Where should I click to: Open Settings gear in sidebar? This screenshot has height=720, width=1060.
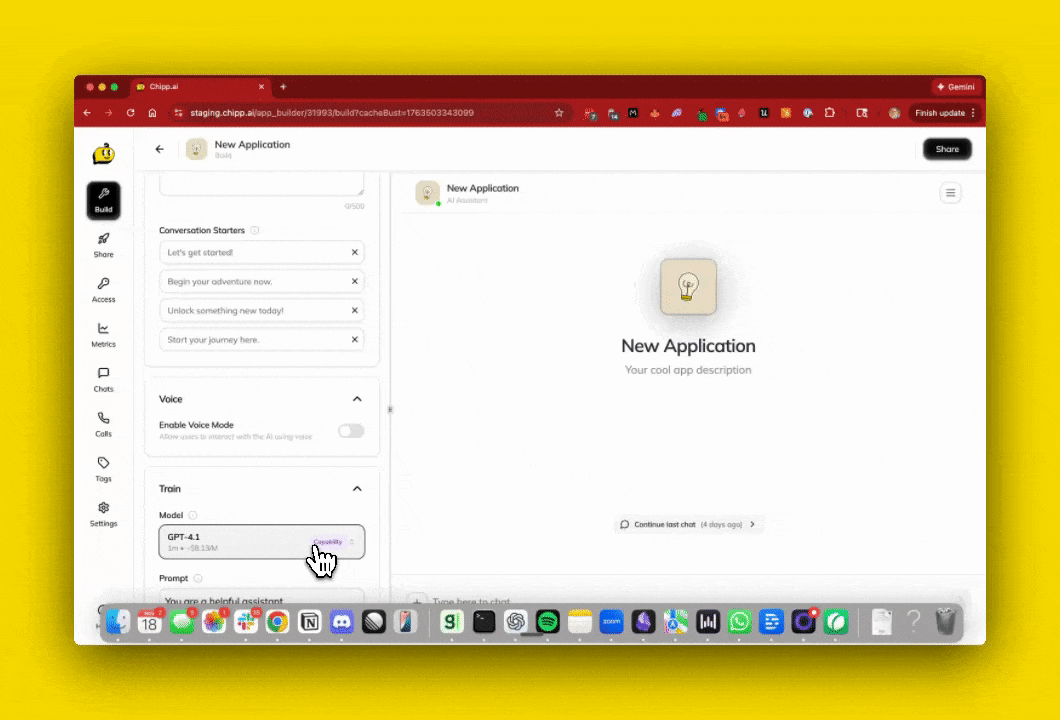(103, 509)
